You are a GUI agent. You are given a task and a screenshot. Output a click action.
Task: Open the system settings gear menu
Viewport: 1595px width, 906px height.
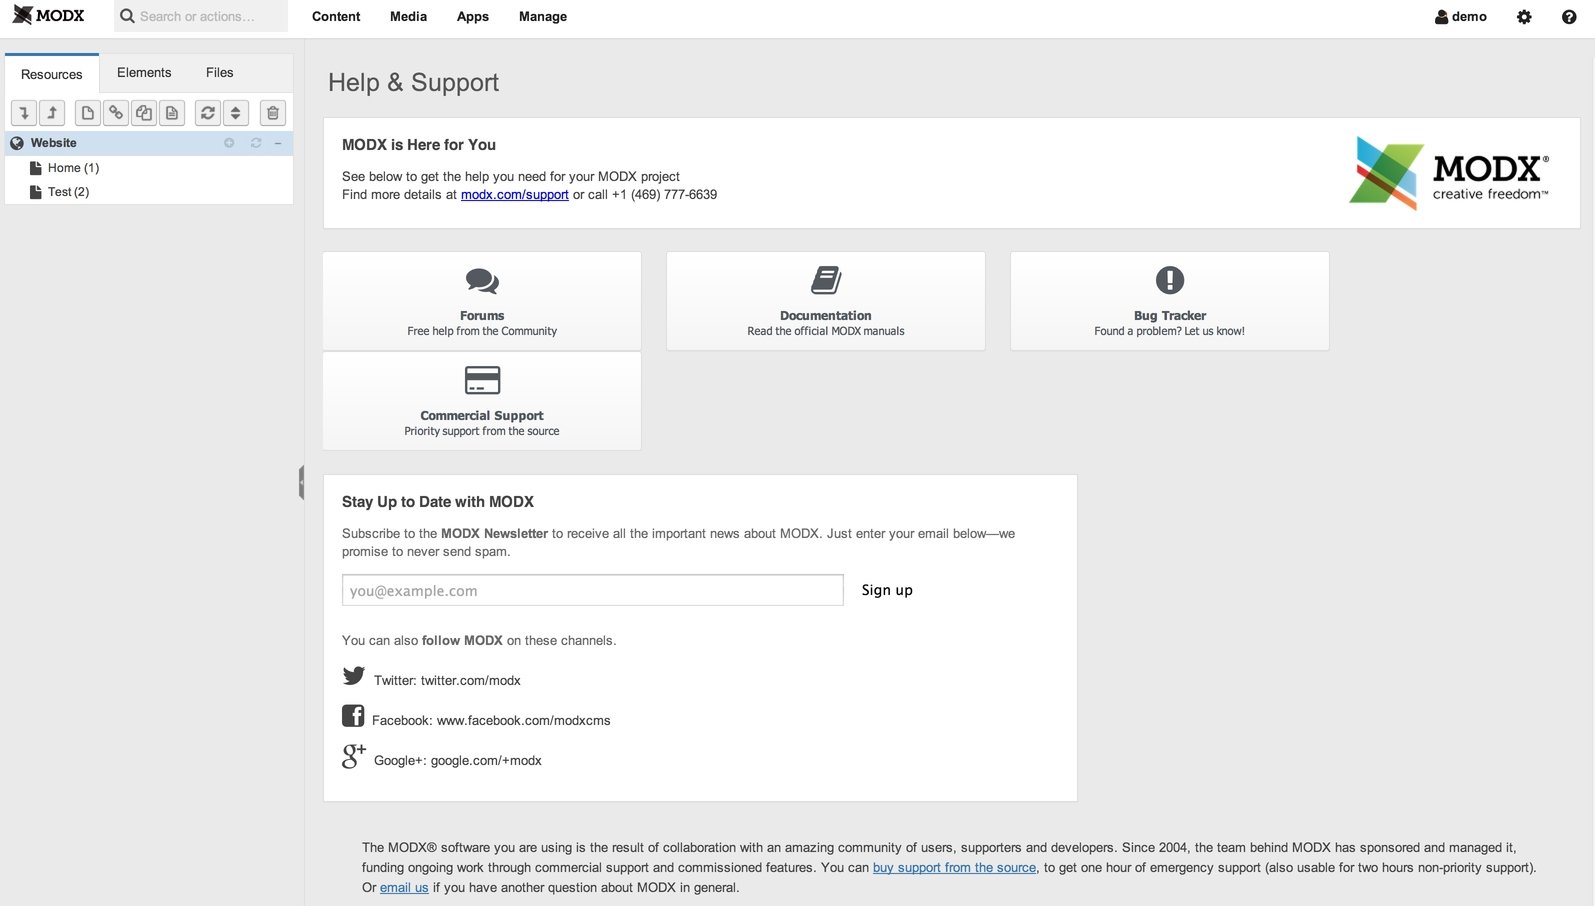pos(1524,17)
